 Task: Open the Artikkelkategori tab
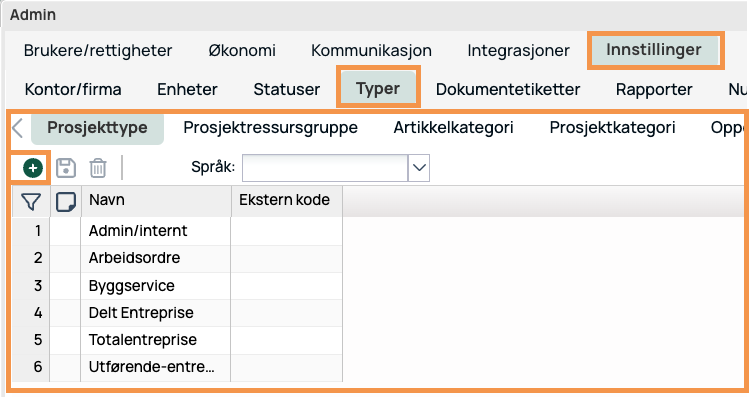tap(453, 128)
